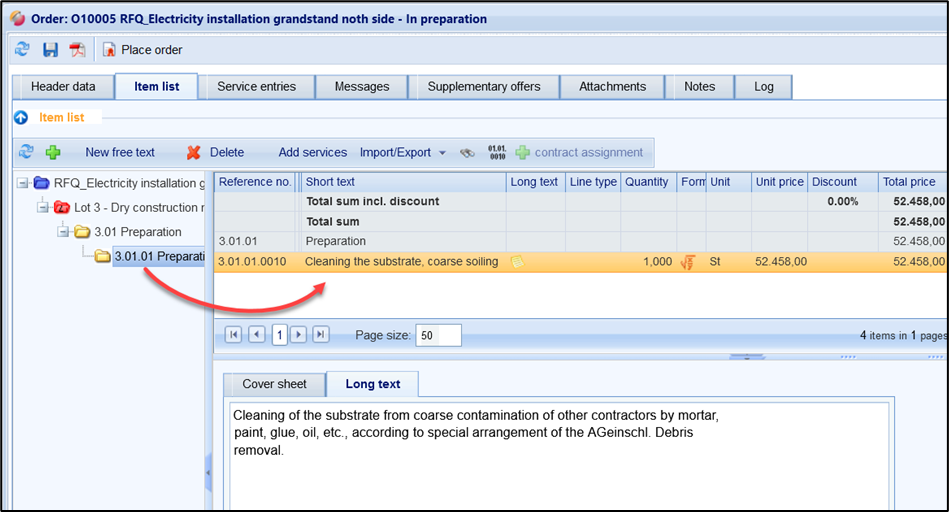Click the New free text button

click(120, 153)
